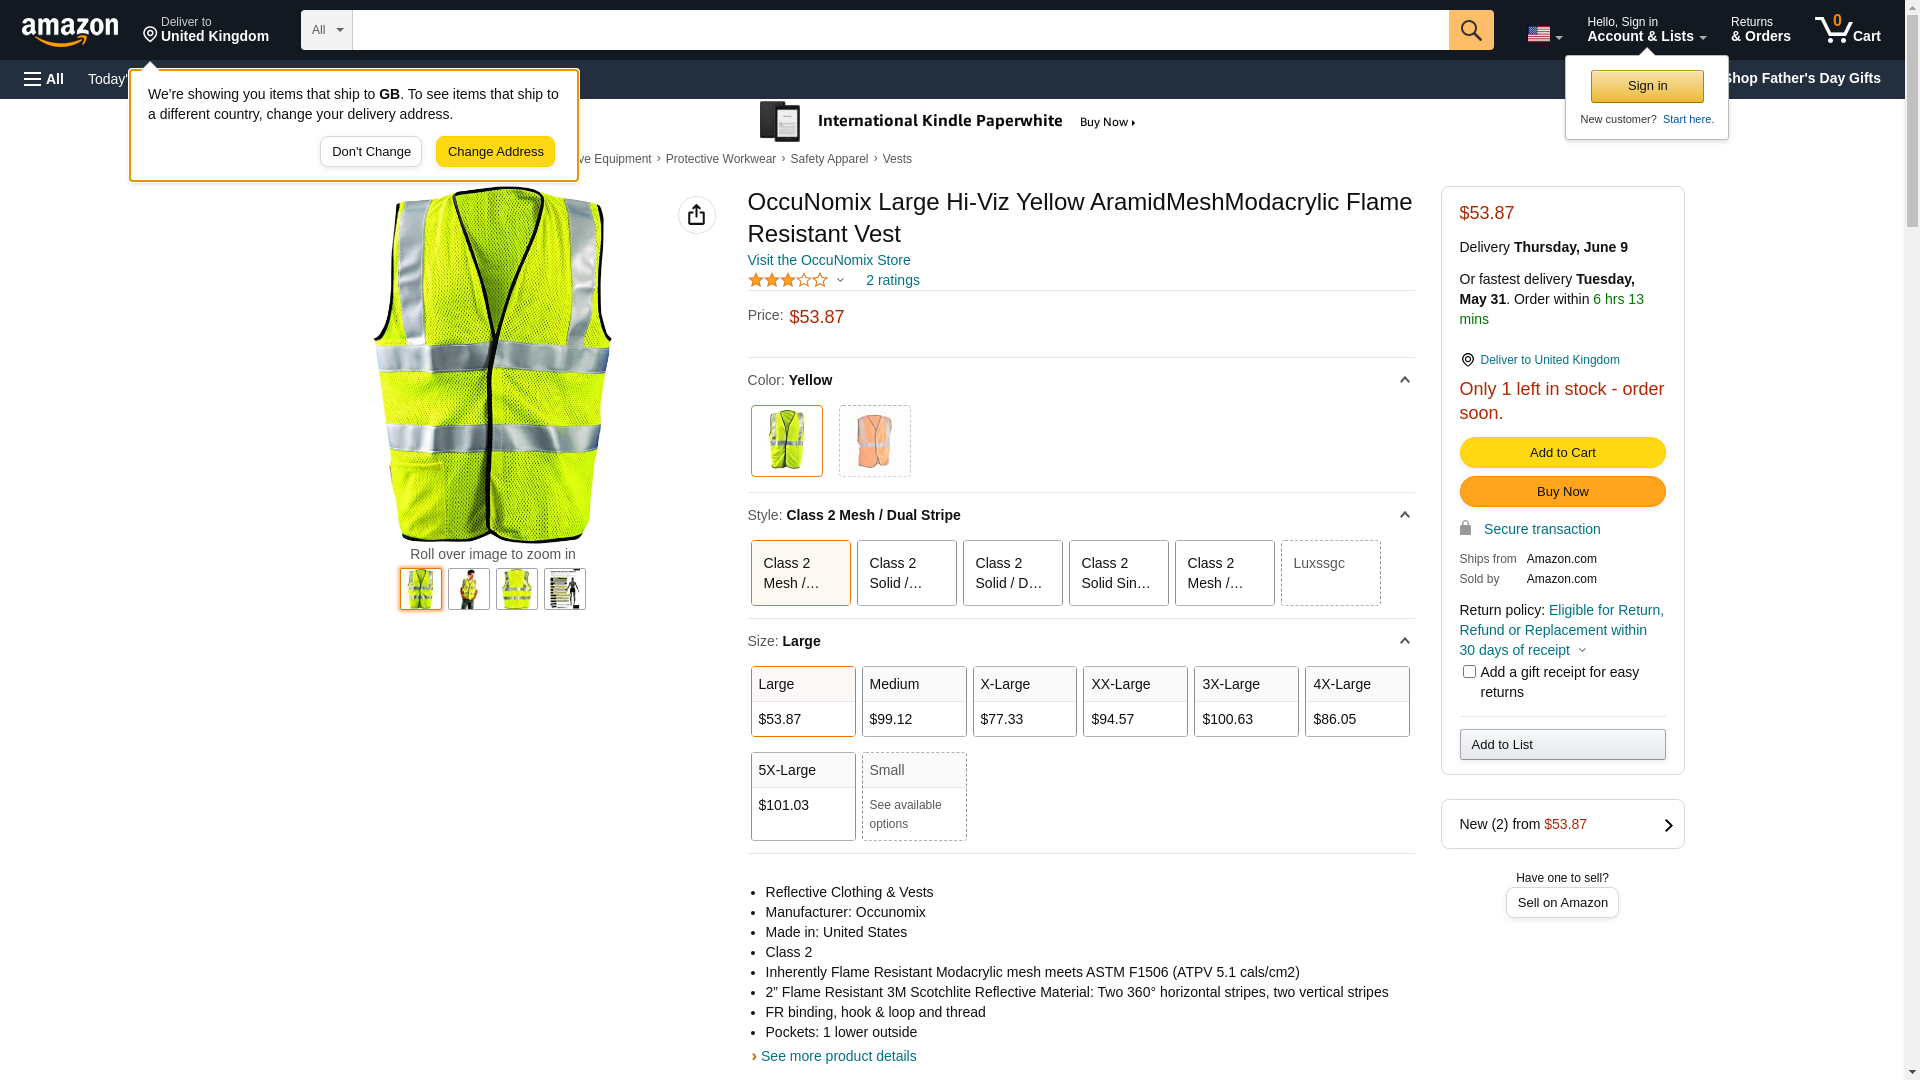Check the gift receipt checkbox
The width and height of the screenshot is (1920, 1080).
[x=1468, y=672]
